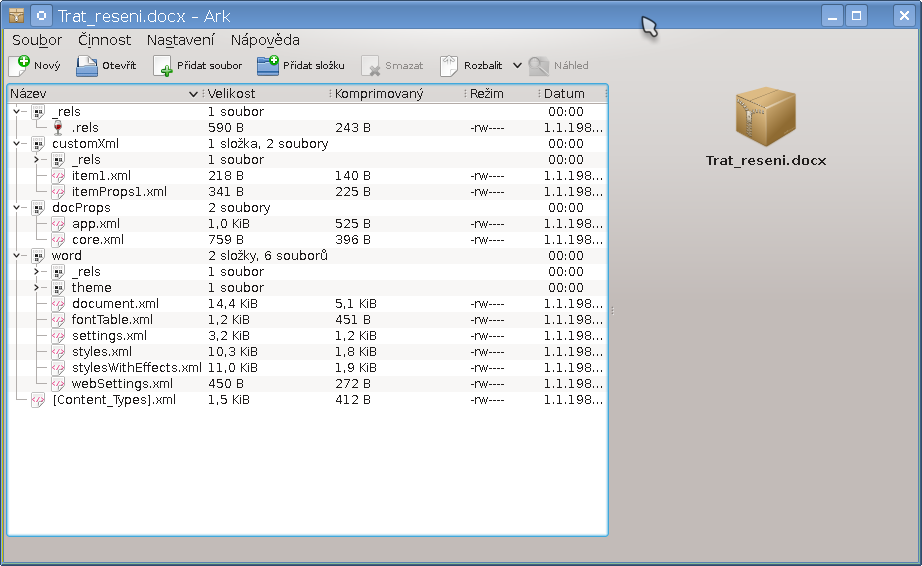Click the pin icon in the title bar
922x566 pixels.
point(41,15)
